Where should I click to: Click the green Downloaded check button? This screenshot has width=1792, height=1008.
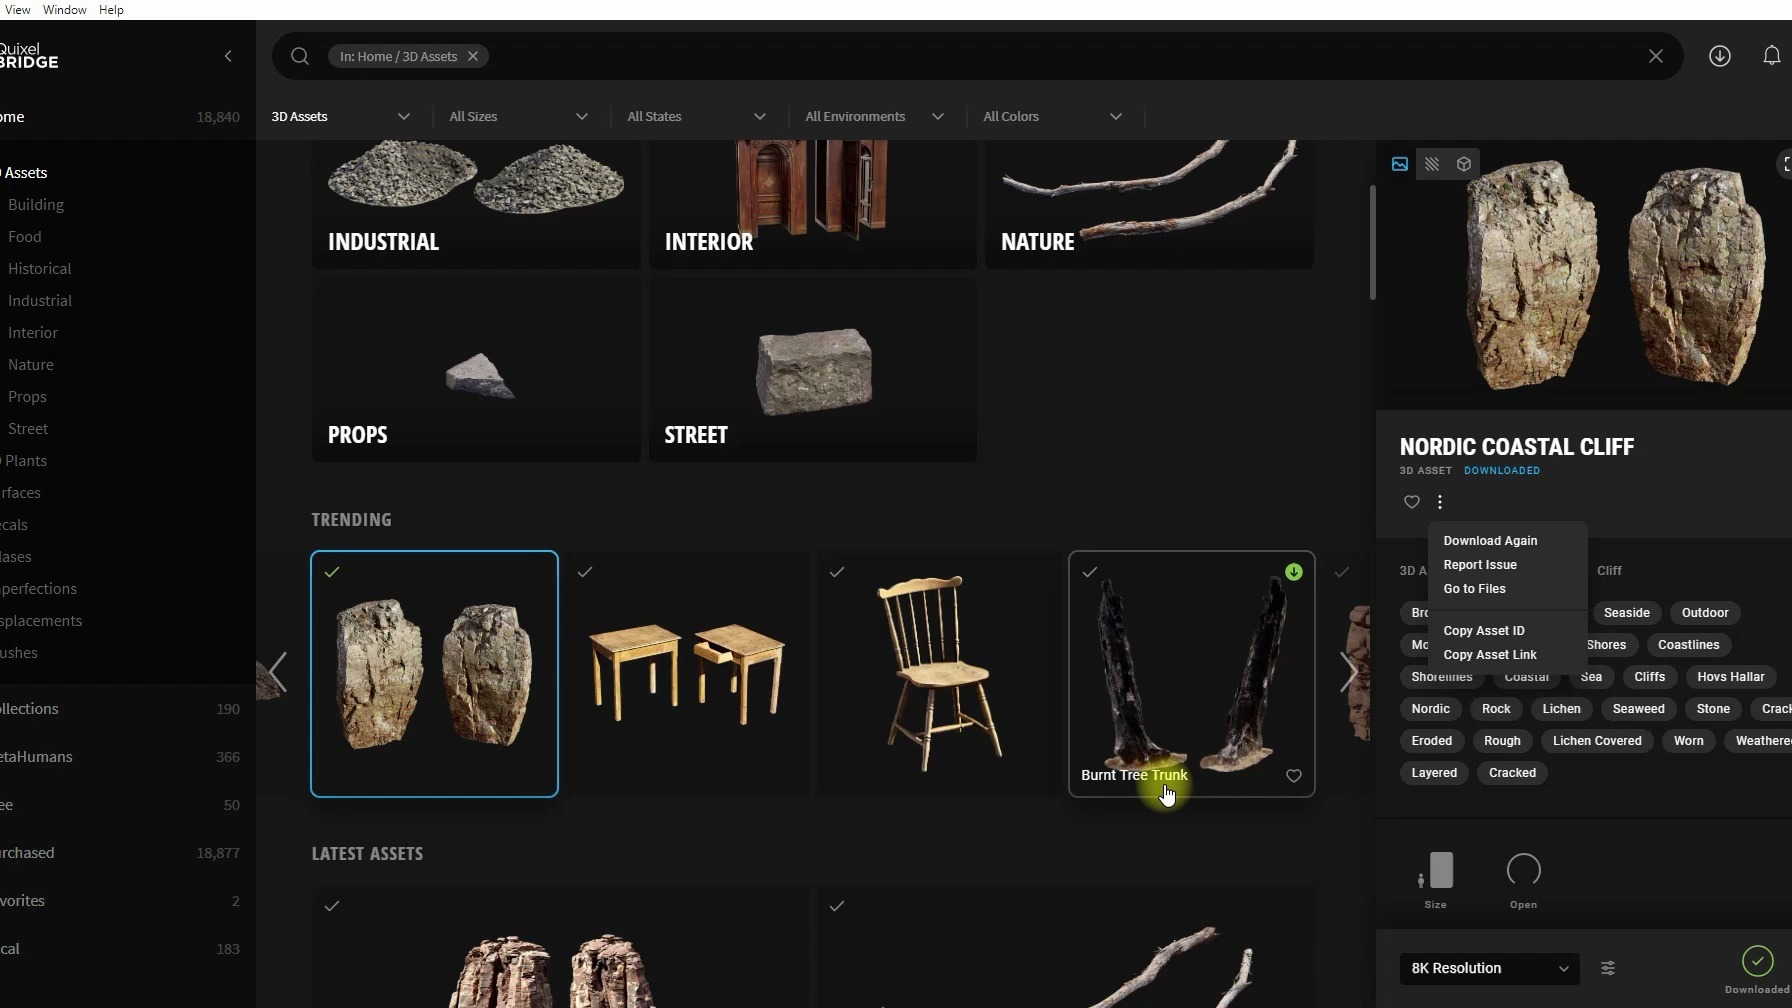point(1757,961)
